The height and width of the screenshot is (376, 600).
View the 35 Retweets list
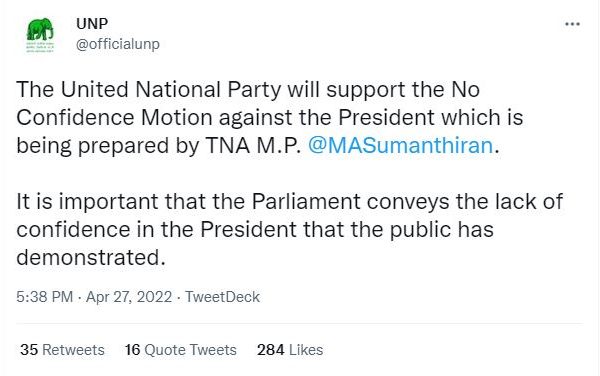(x=62, y=350)
